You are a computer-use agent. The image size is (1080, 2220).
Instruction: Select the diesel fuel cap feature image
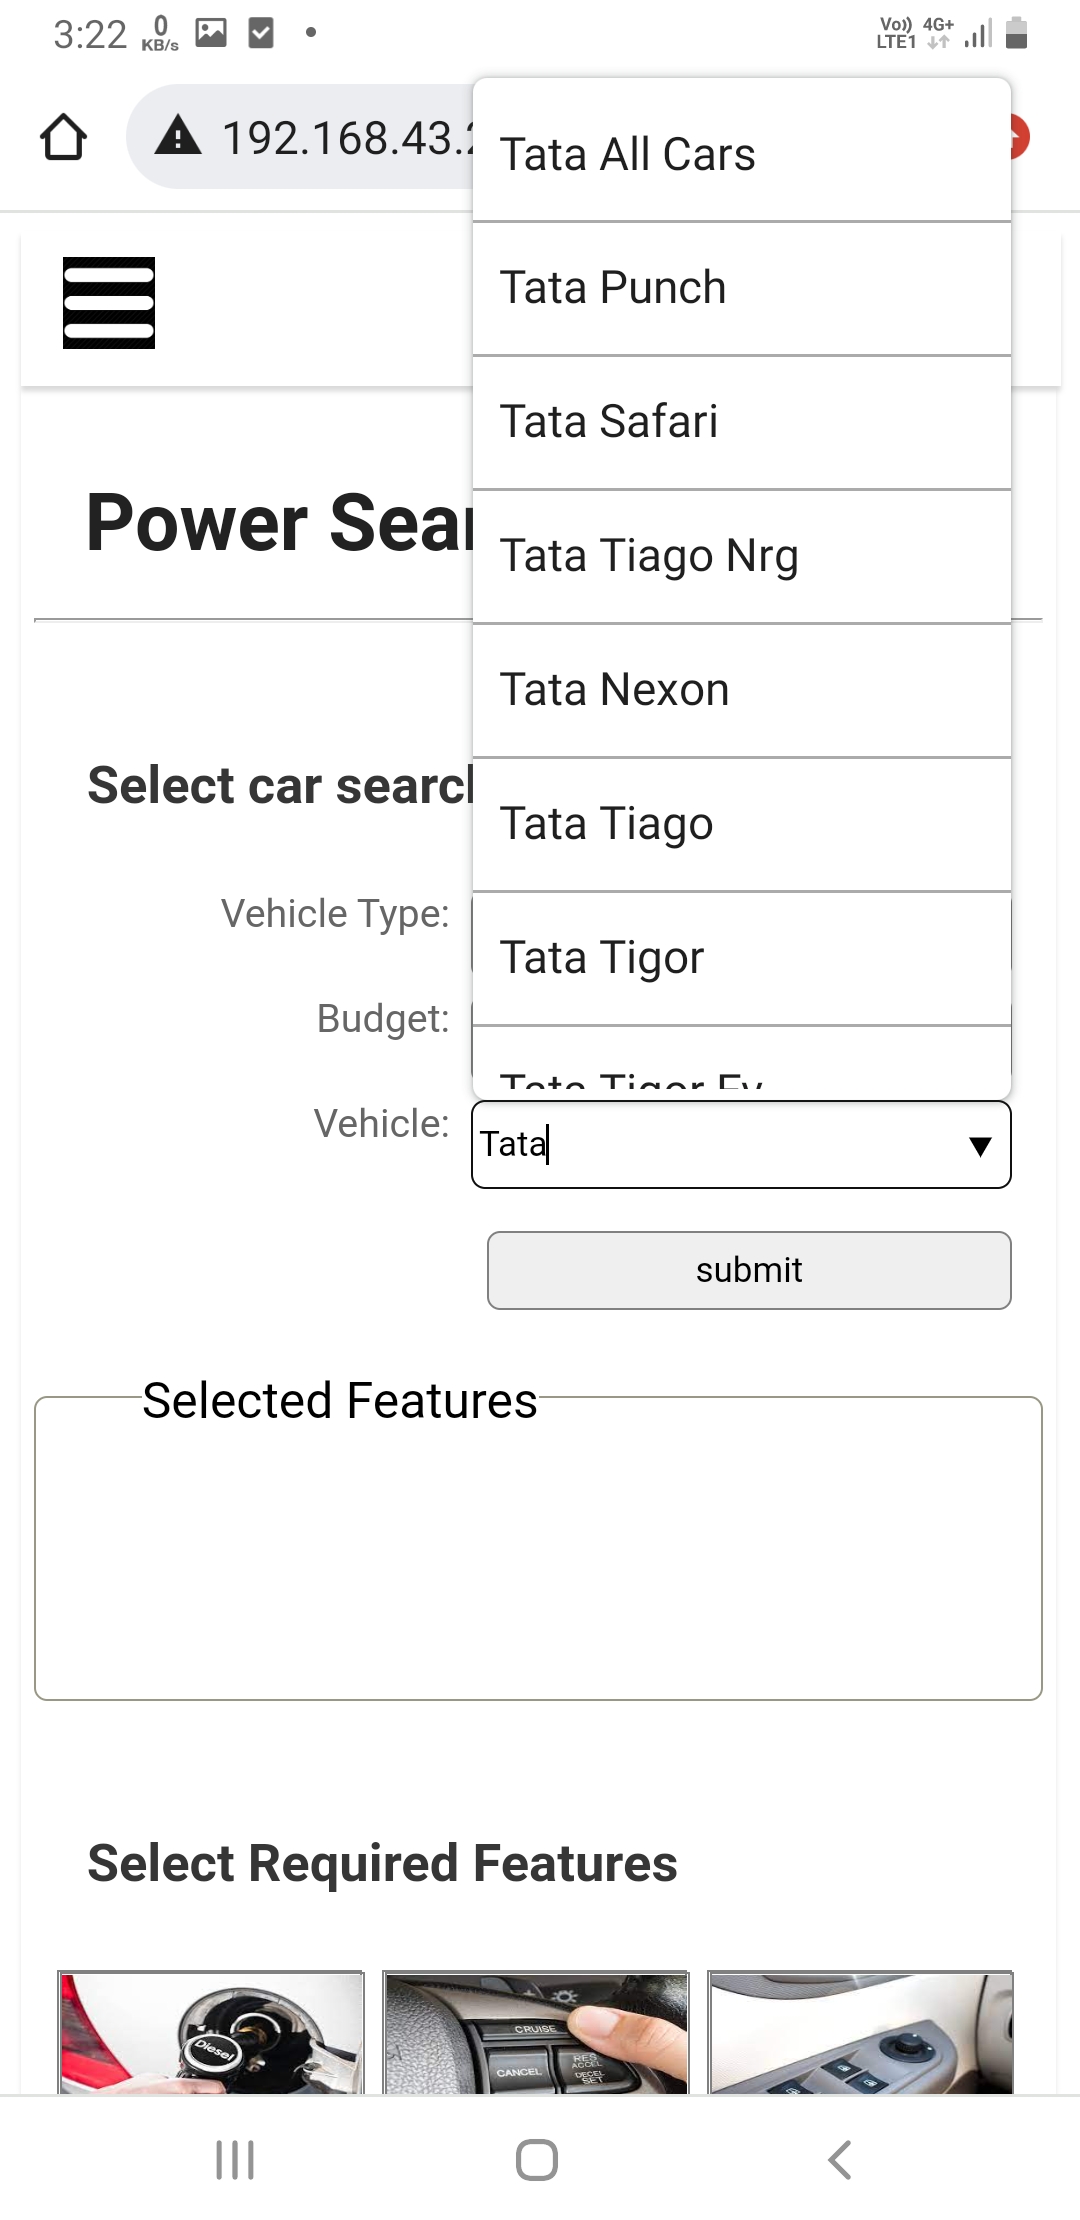[x=211, y=2032]
